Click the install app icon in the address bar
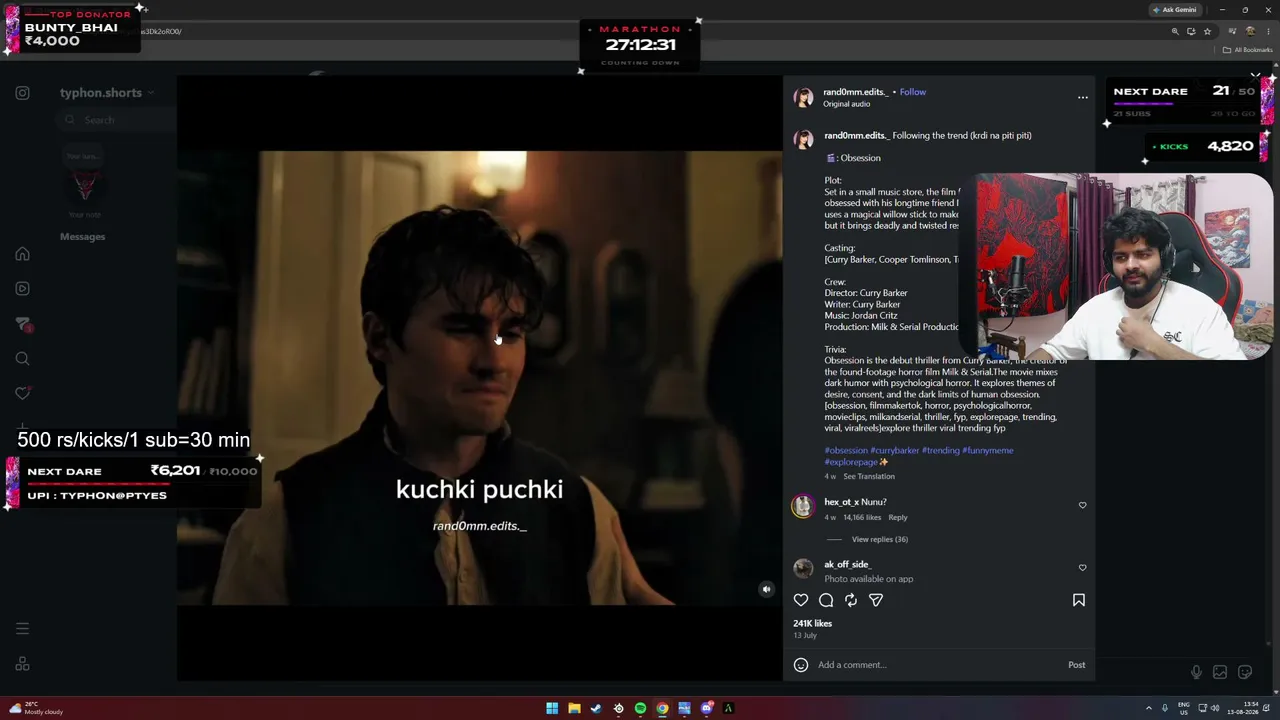Screen dimensions: 1280x720 1191,32
